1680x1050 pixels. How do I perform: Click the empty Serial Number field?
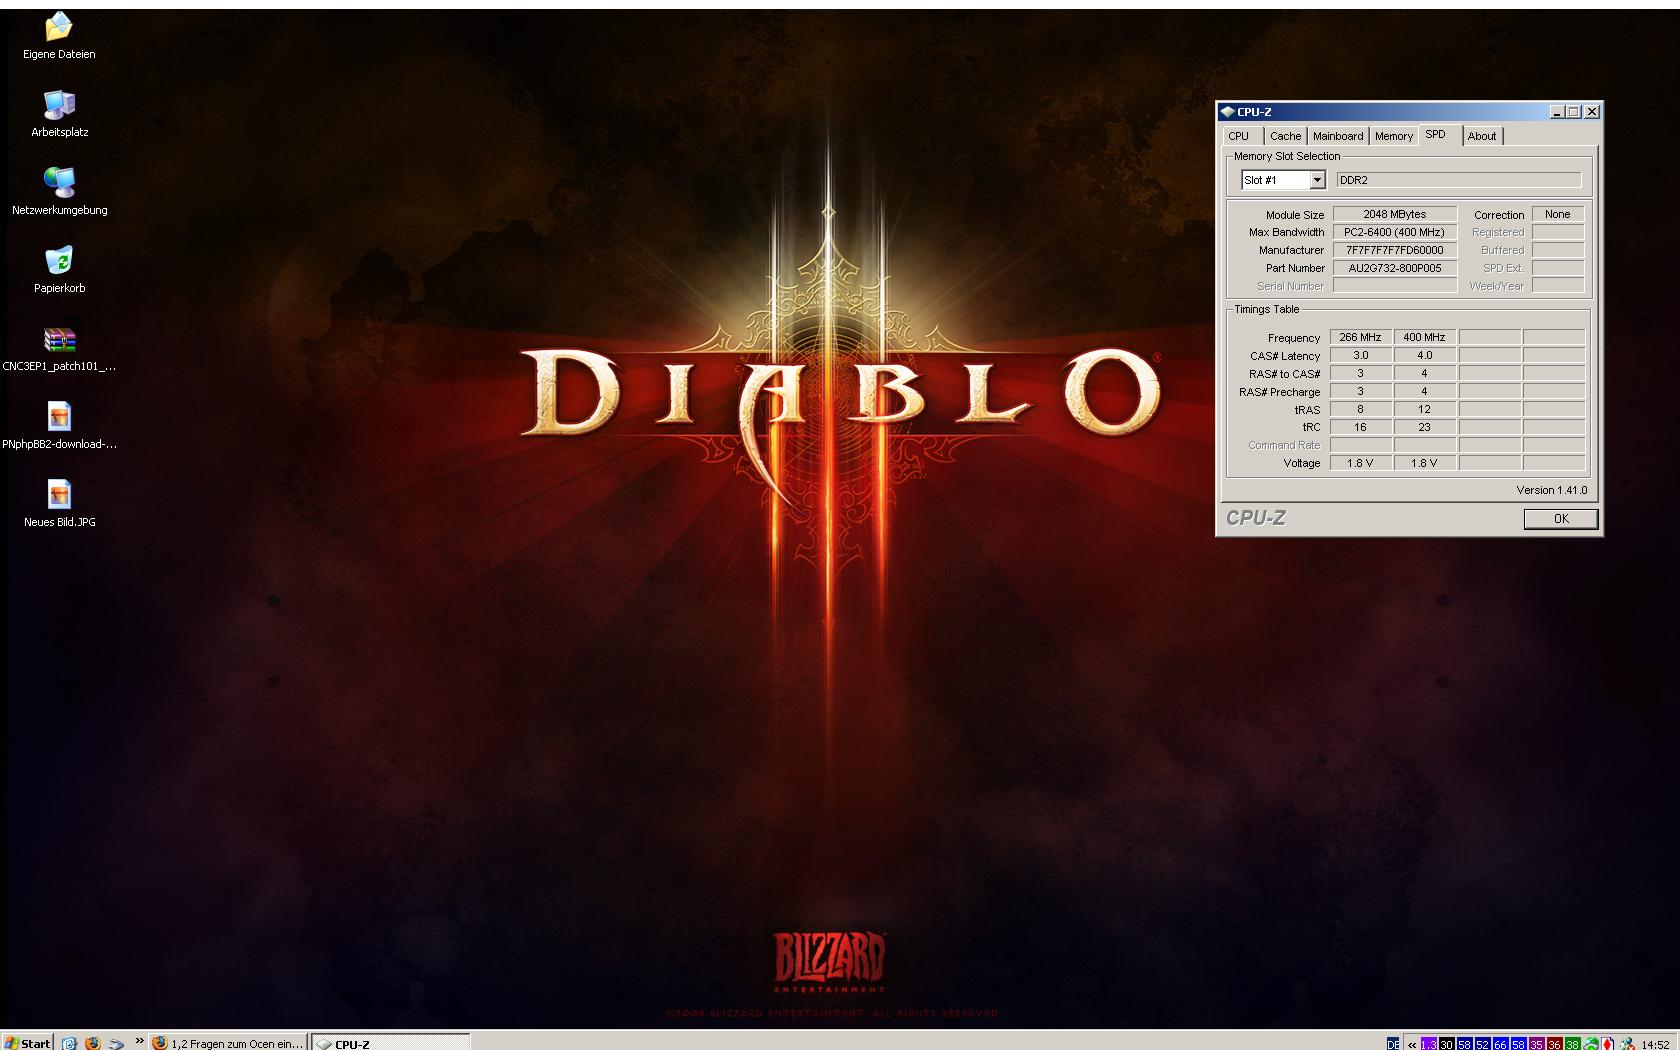(1395, 286)
